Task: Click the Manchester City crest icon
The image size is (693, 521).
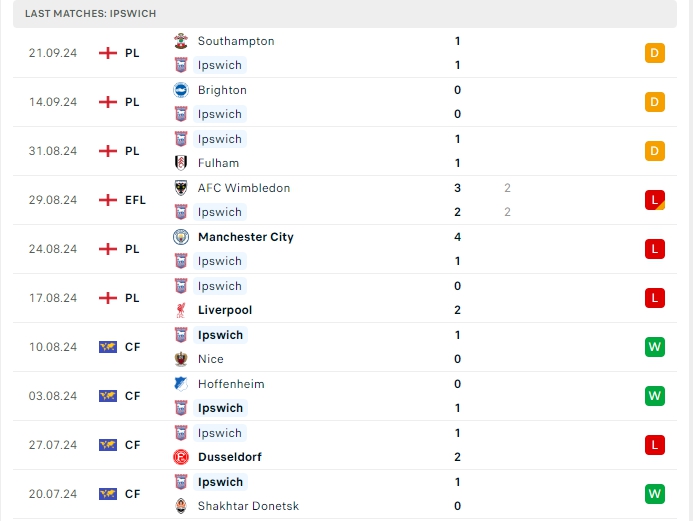Action: (x=181, y=237)
